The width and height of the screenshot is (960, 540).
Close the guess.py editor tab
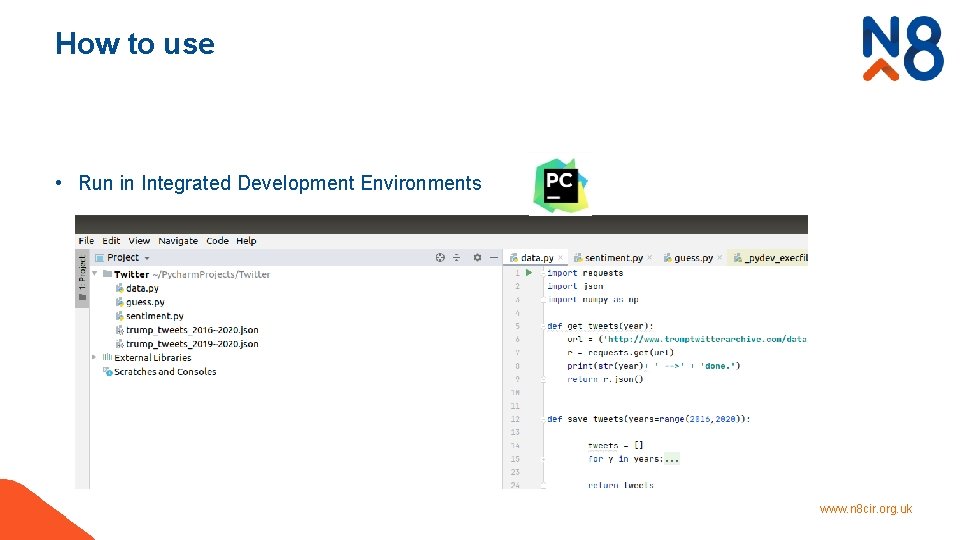pyautogui.click(x=719, y=258)
